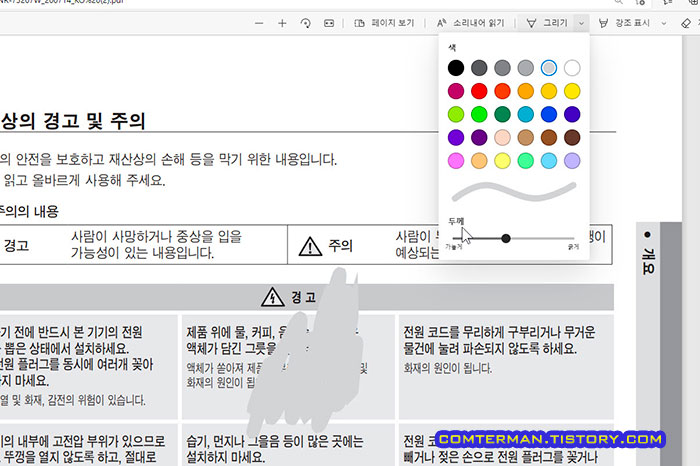Choose the teal cyan swatch

pyautogui.click(x=525, y=114)
